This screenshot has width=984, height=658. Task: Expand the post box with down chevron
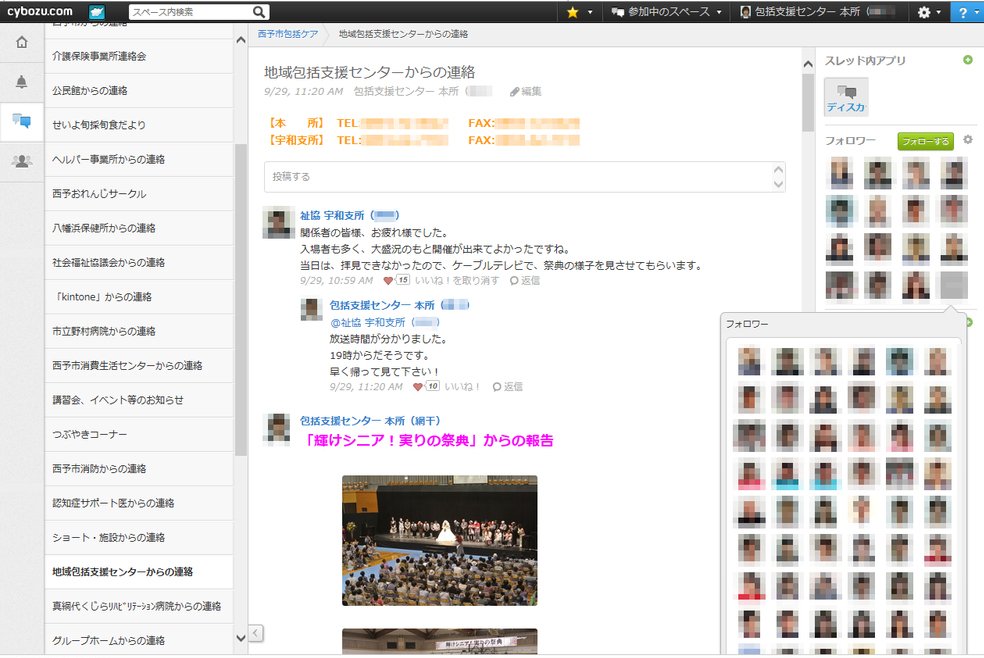point(778,184)
